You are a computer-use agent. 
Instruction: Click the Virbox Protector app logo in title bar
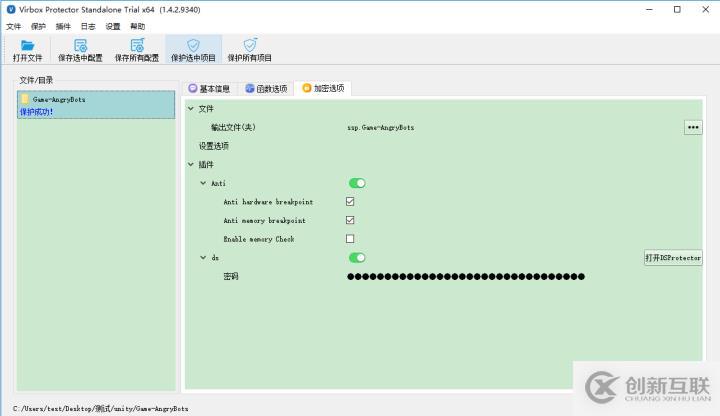(11, 9)
